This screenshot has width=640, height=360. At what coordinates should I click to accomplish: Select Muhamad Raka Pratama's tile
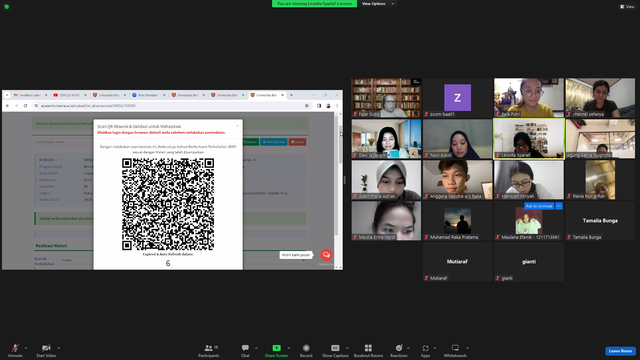(457, 220)
